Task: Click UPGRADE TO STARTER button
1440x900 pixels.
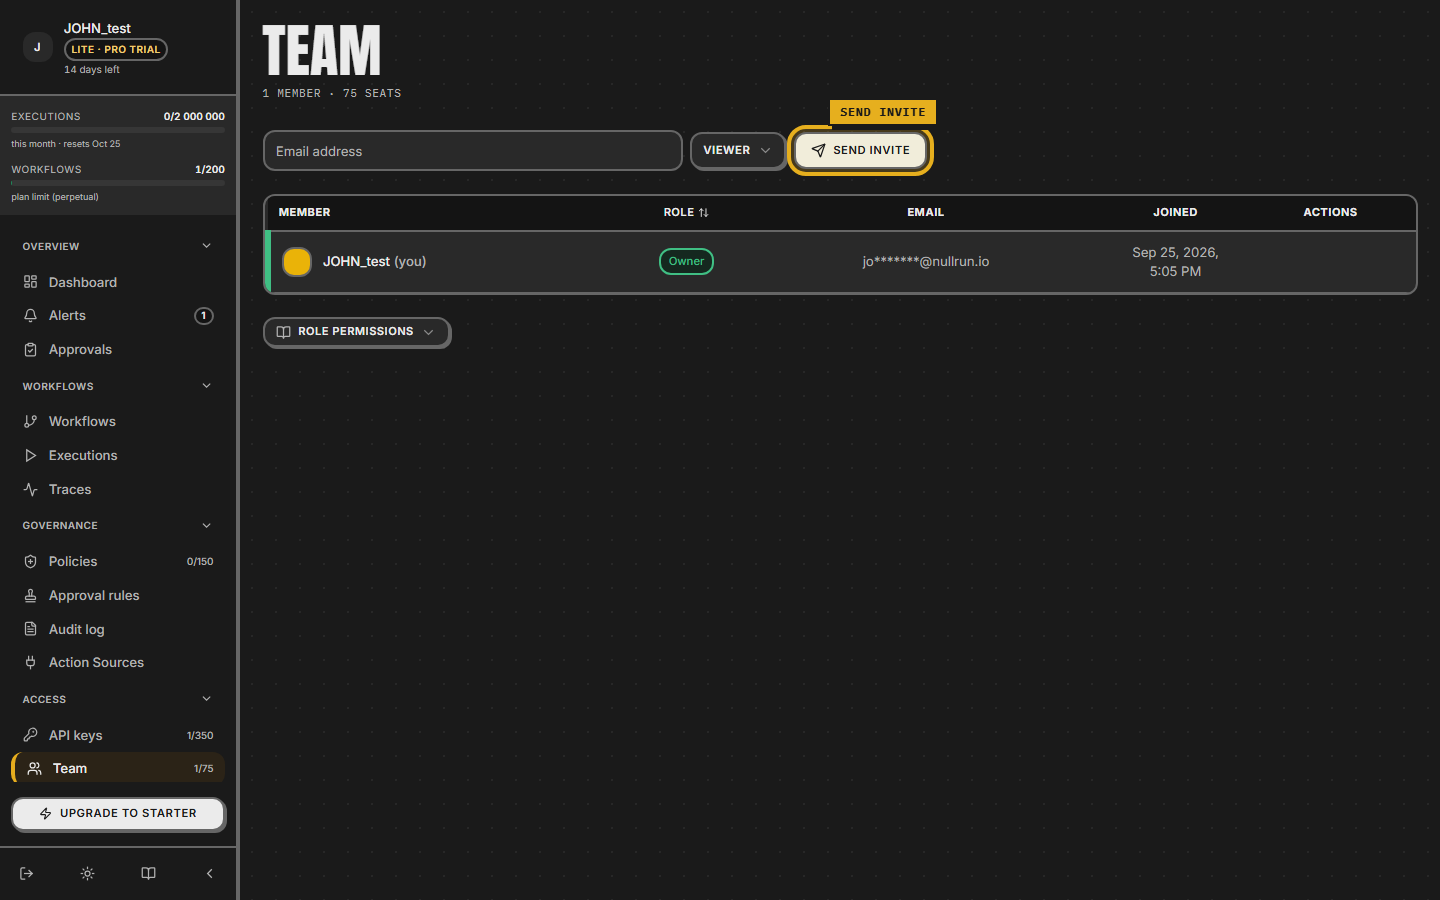Action: 118,813
